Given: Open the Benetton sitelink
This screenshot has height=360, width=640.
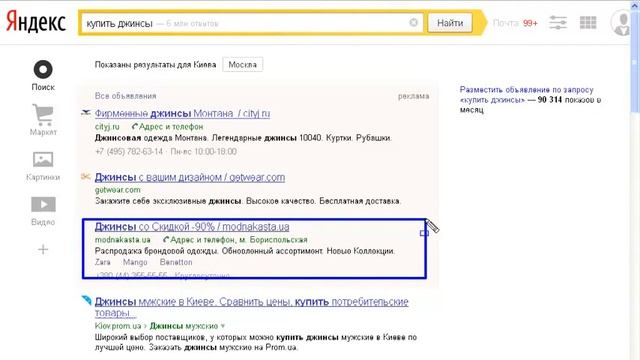Looking at the screenshot, I should [176, 262].
